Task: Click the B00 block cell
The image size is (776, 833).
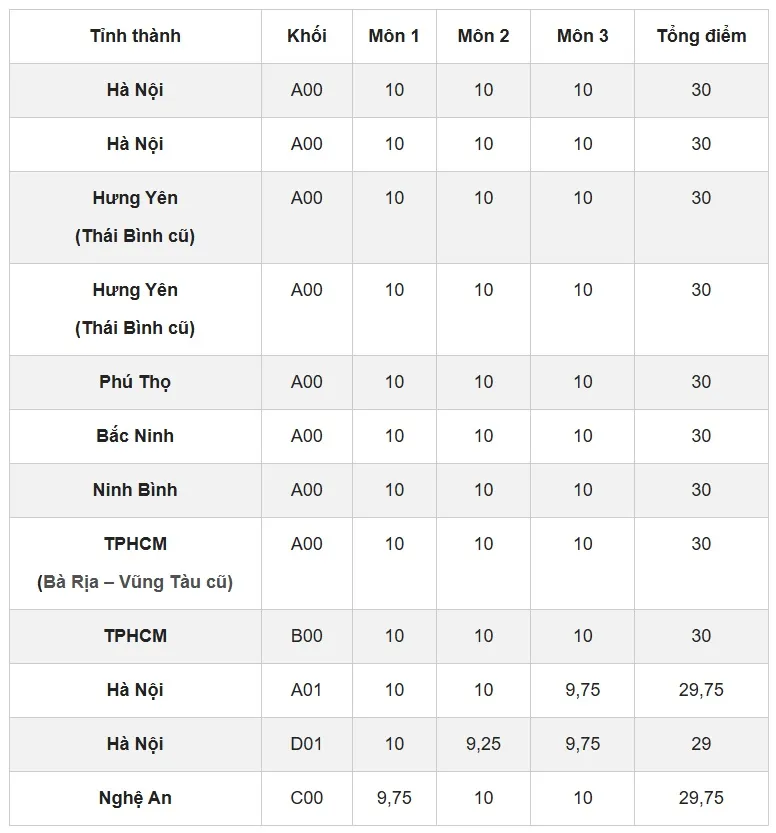Action: click(x=306, y=636)
